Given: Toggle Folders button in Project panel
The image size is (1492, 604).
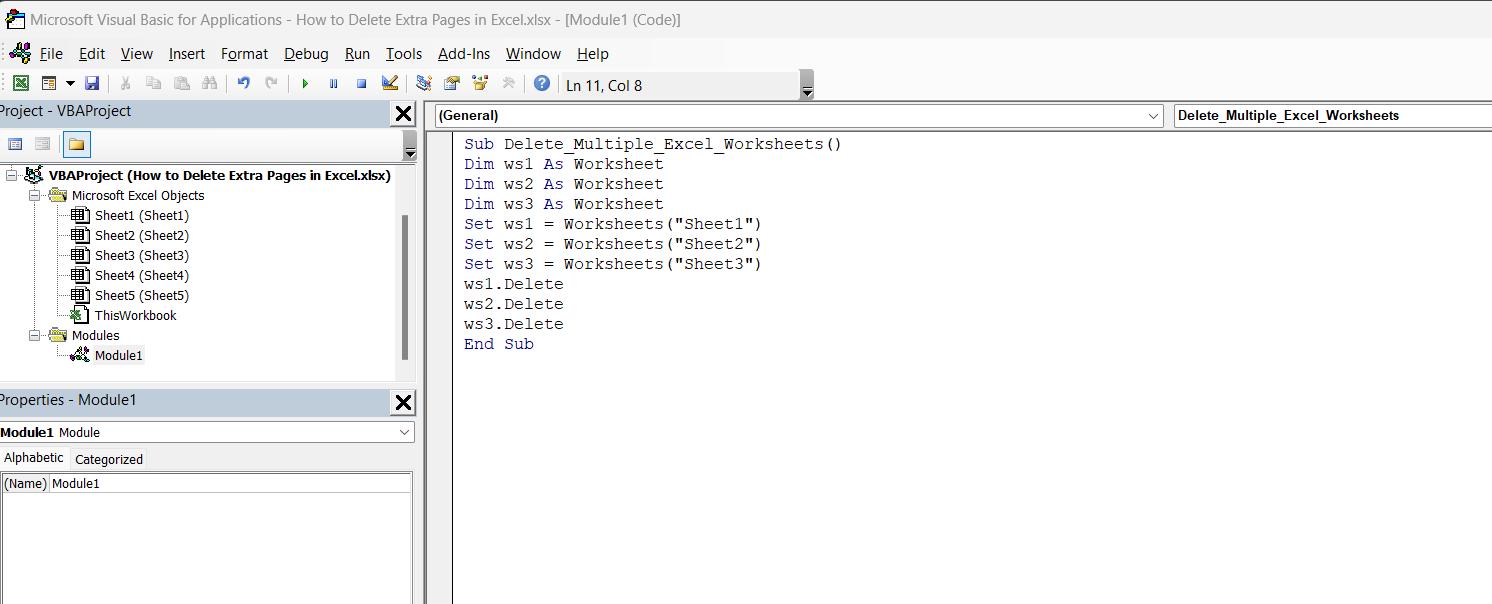Looking at the screenshot, I should click(76, 144).
